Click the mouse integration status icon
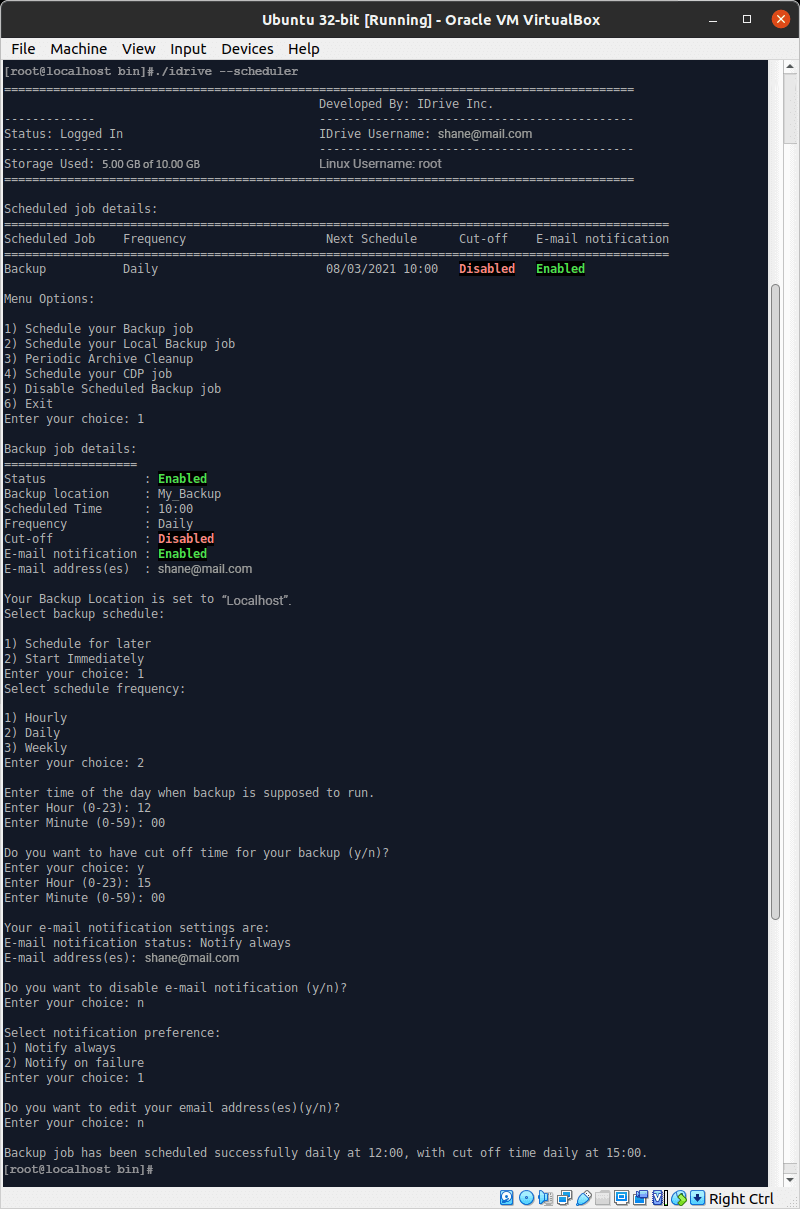Image resolution: width=800 pixels, height=1209 pixels. pos(679,1198)
